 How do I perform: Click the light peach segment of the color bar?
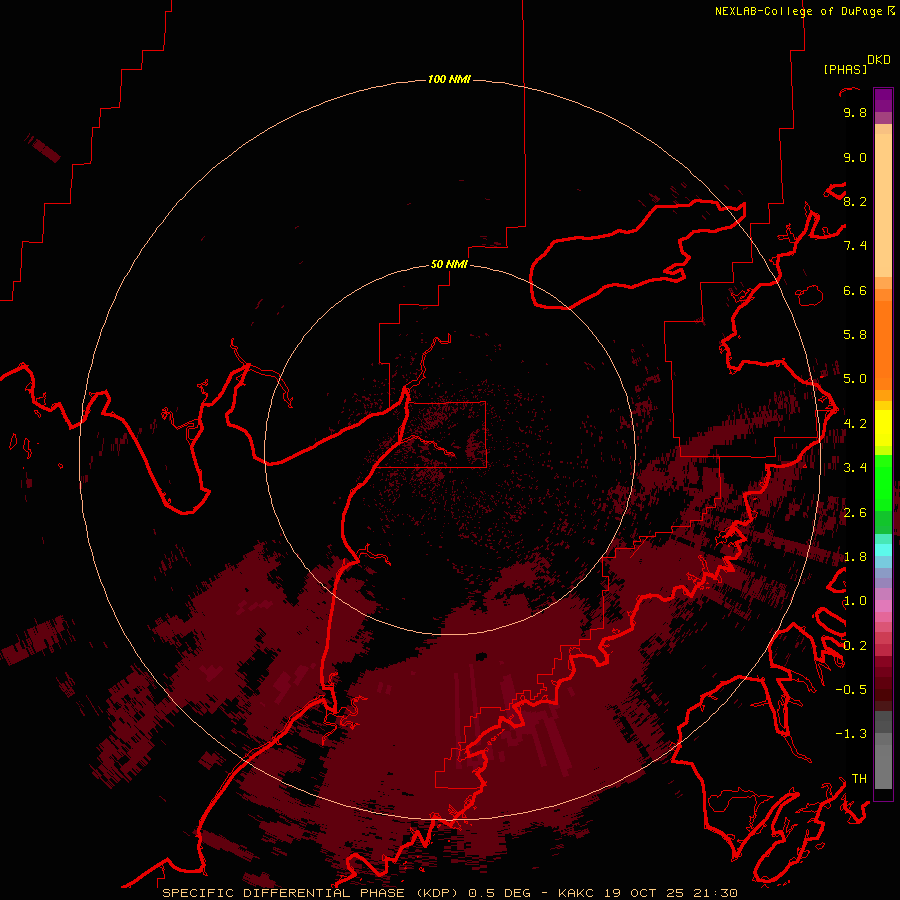coord(883,205)
